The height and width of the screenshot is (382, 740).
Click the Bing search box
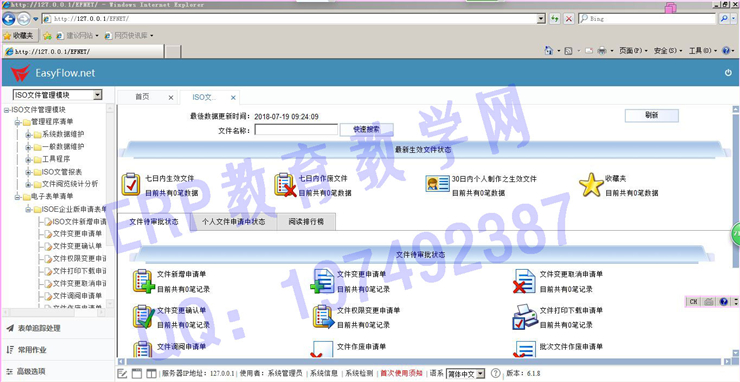point(647,18)
